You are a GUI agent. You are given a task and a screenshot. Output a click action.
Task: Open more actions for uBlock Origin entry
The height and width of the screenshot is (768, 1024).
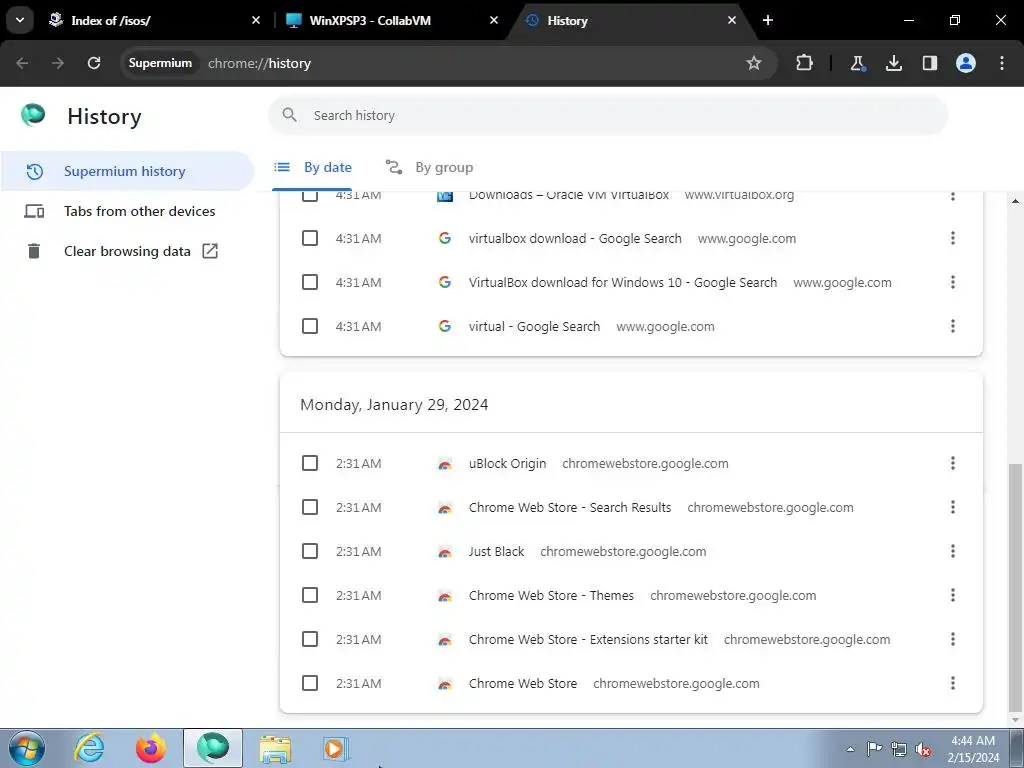point(953,463)
